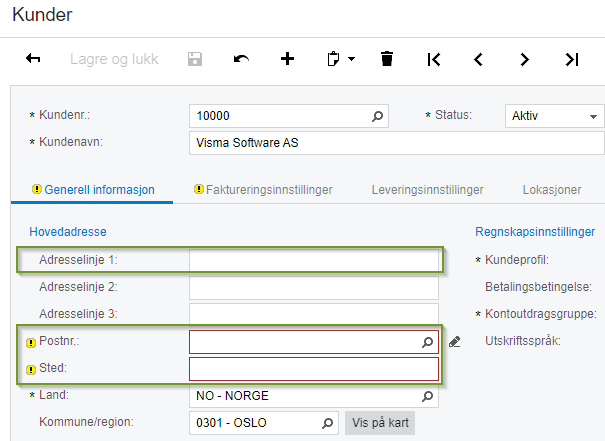
Task: Click the Adresselinje 2 input field
Action: (x=314, y=287)
